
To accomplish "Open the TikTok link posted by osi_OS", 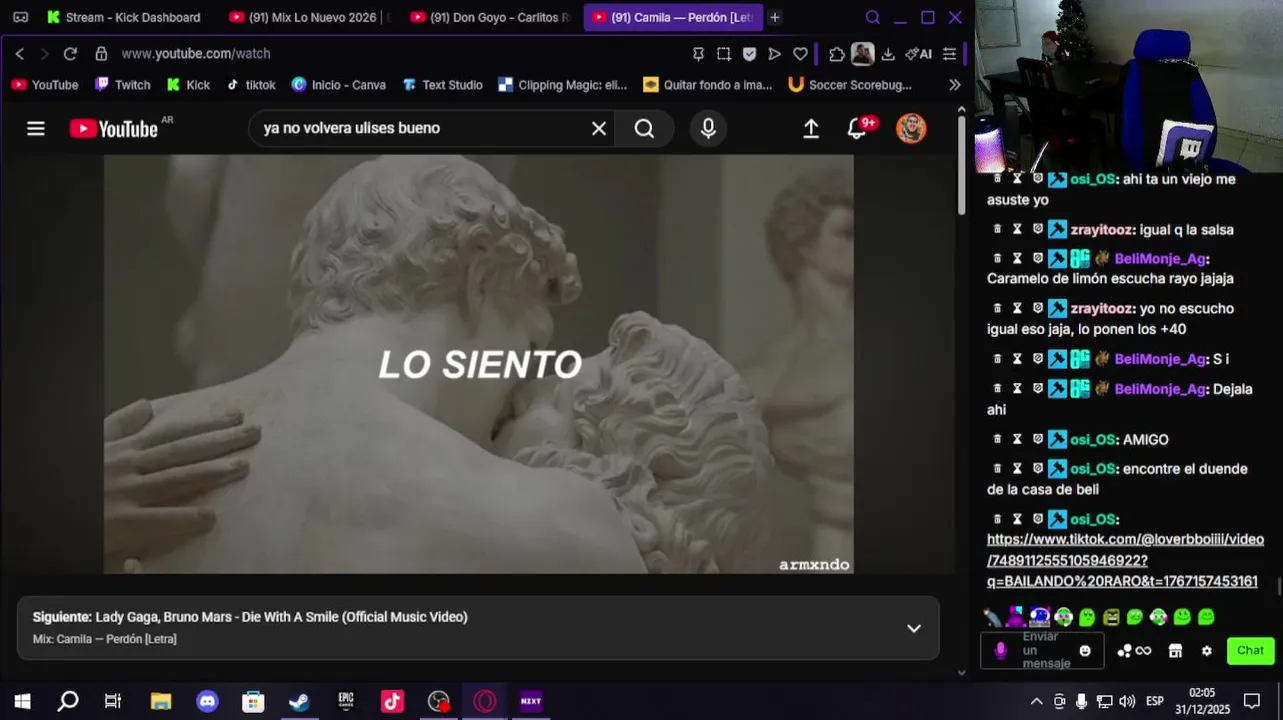I will 1124,560.
